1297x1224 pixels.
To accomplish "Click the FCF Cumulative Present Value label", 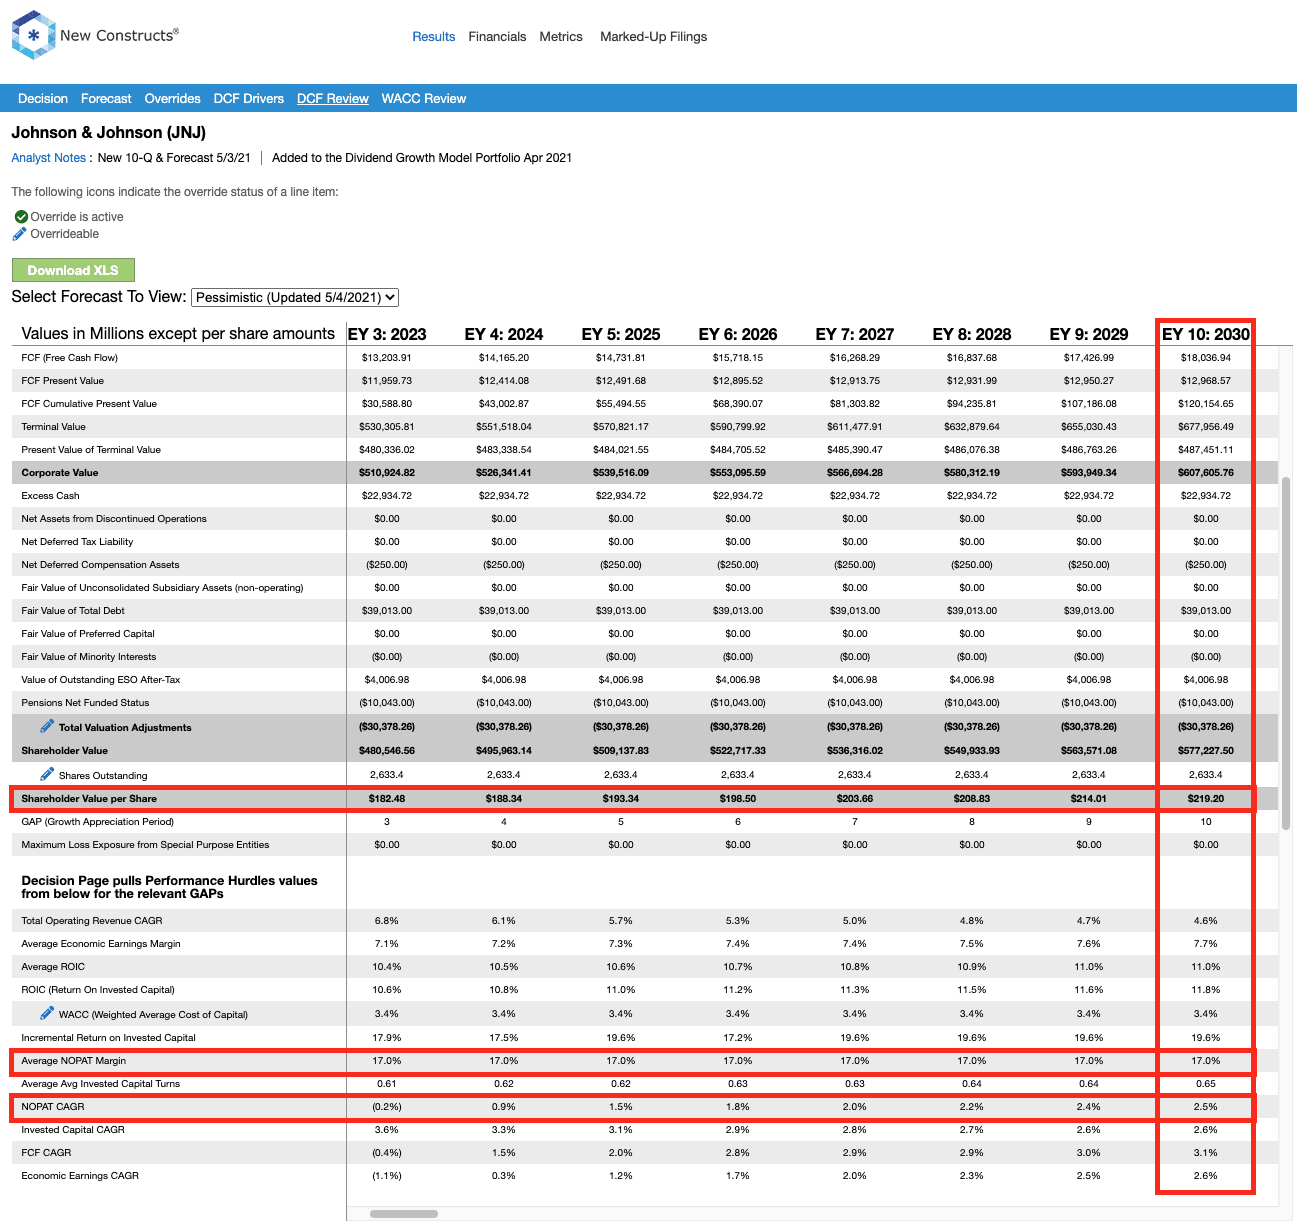I will tap(89, 403).
